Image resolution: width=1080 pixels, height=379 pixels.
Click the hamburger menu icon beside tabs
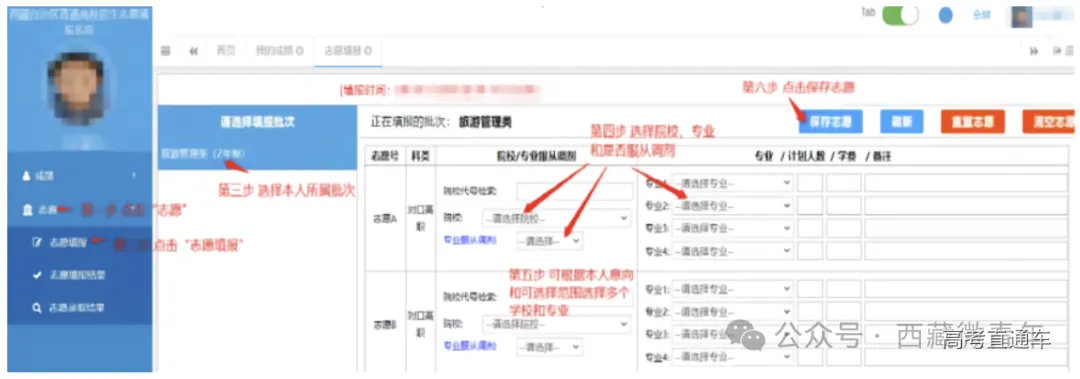(x=165, y=51)
